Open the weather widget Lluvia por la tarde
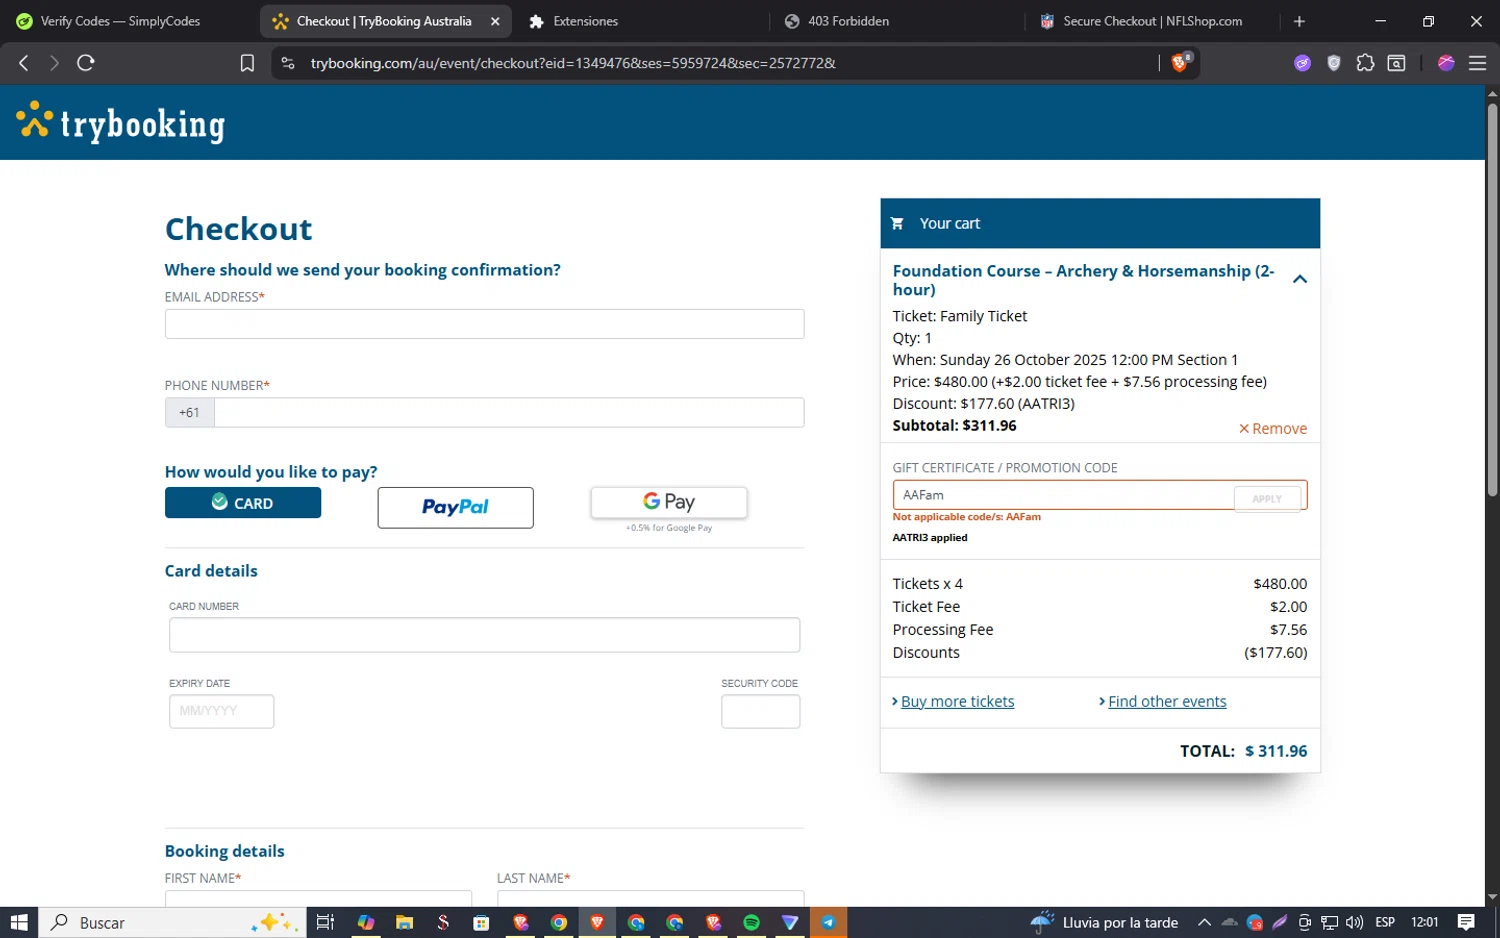Screen dimensions: 1500x938 (x=1104, y=922)
